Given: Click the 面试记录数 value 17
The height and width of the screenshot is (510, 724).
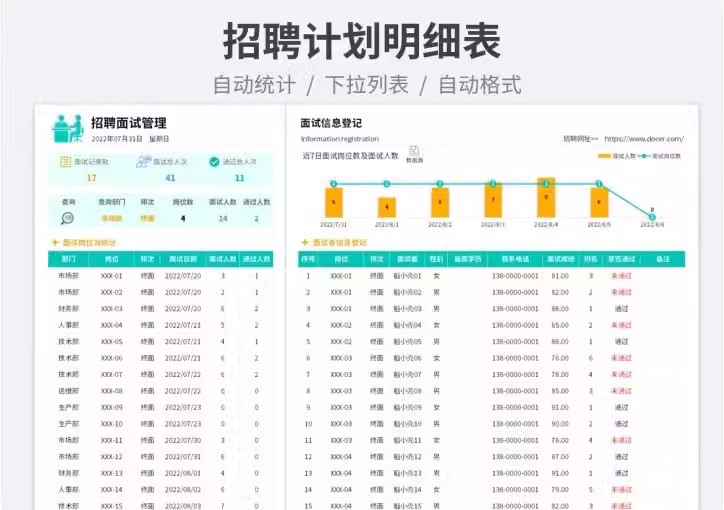Looking at the screenshot, I should 91,178.
